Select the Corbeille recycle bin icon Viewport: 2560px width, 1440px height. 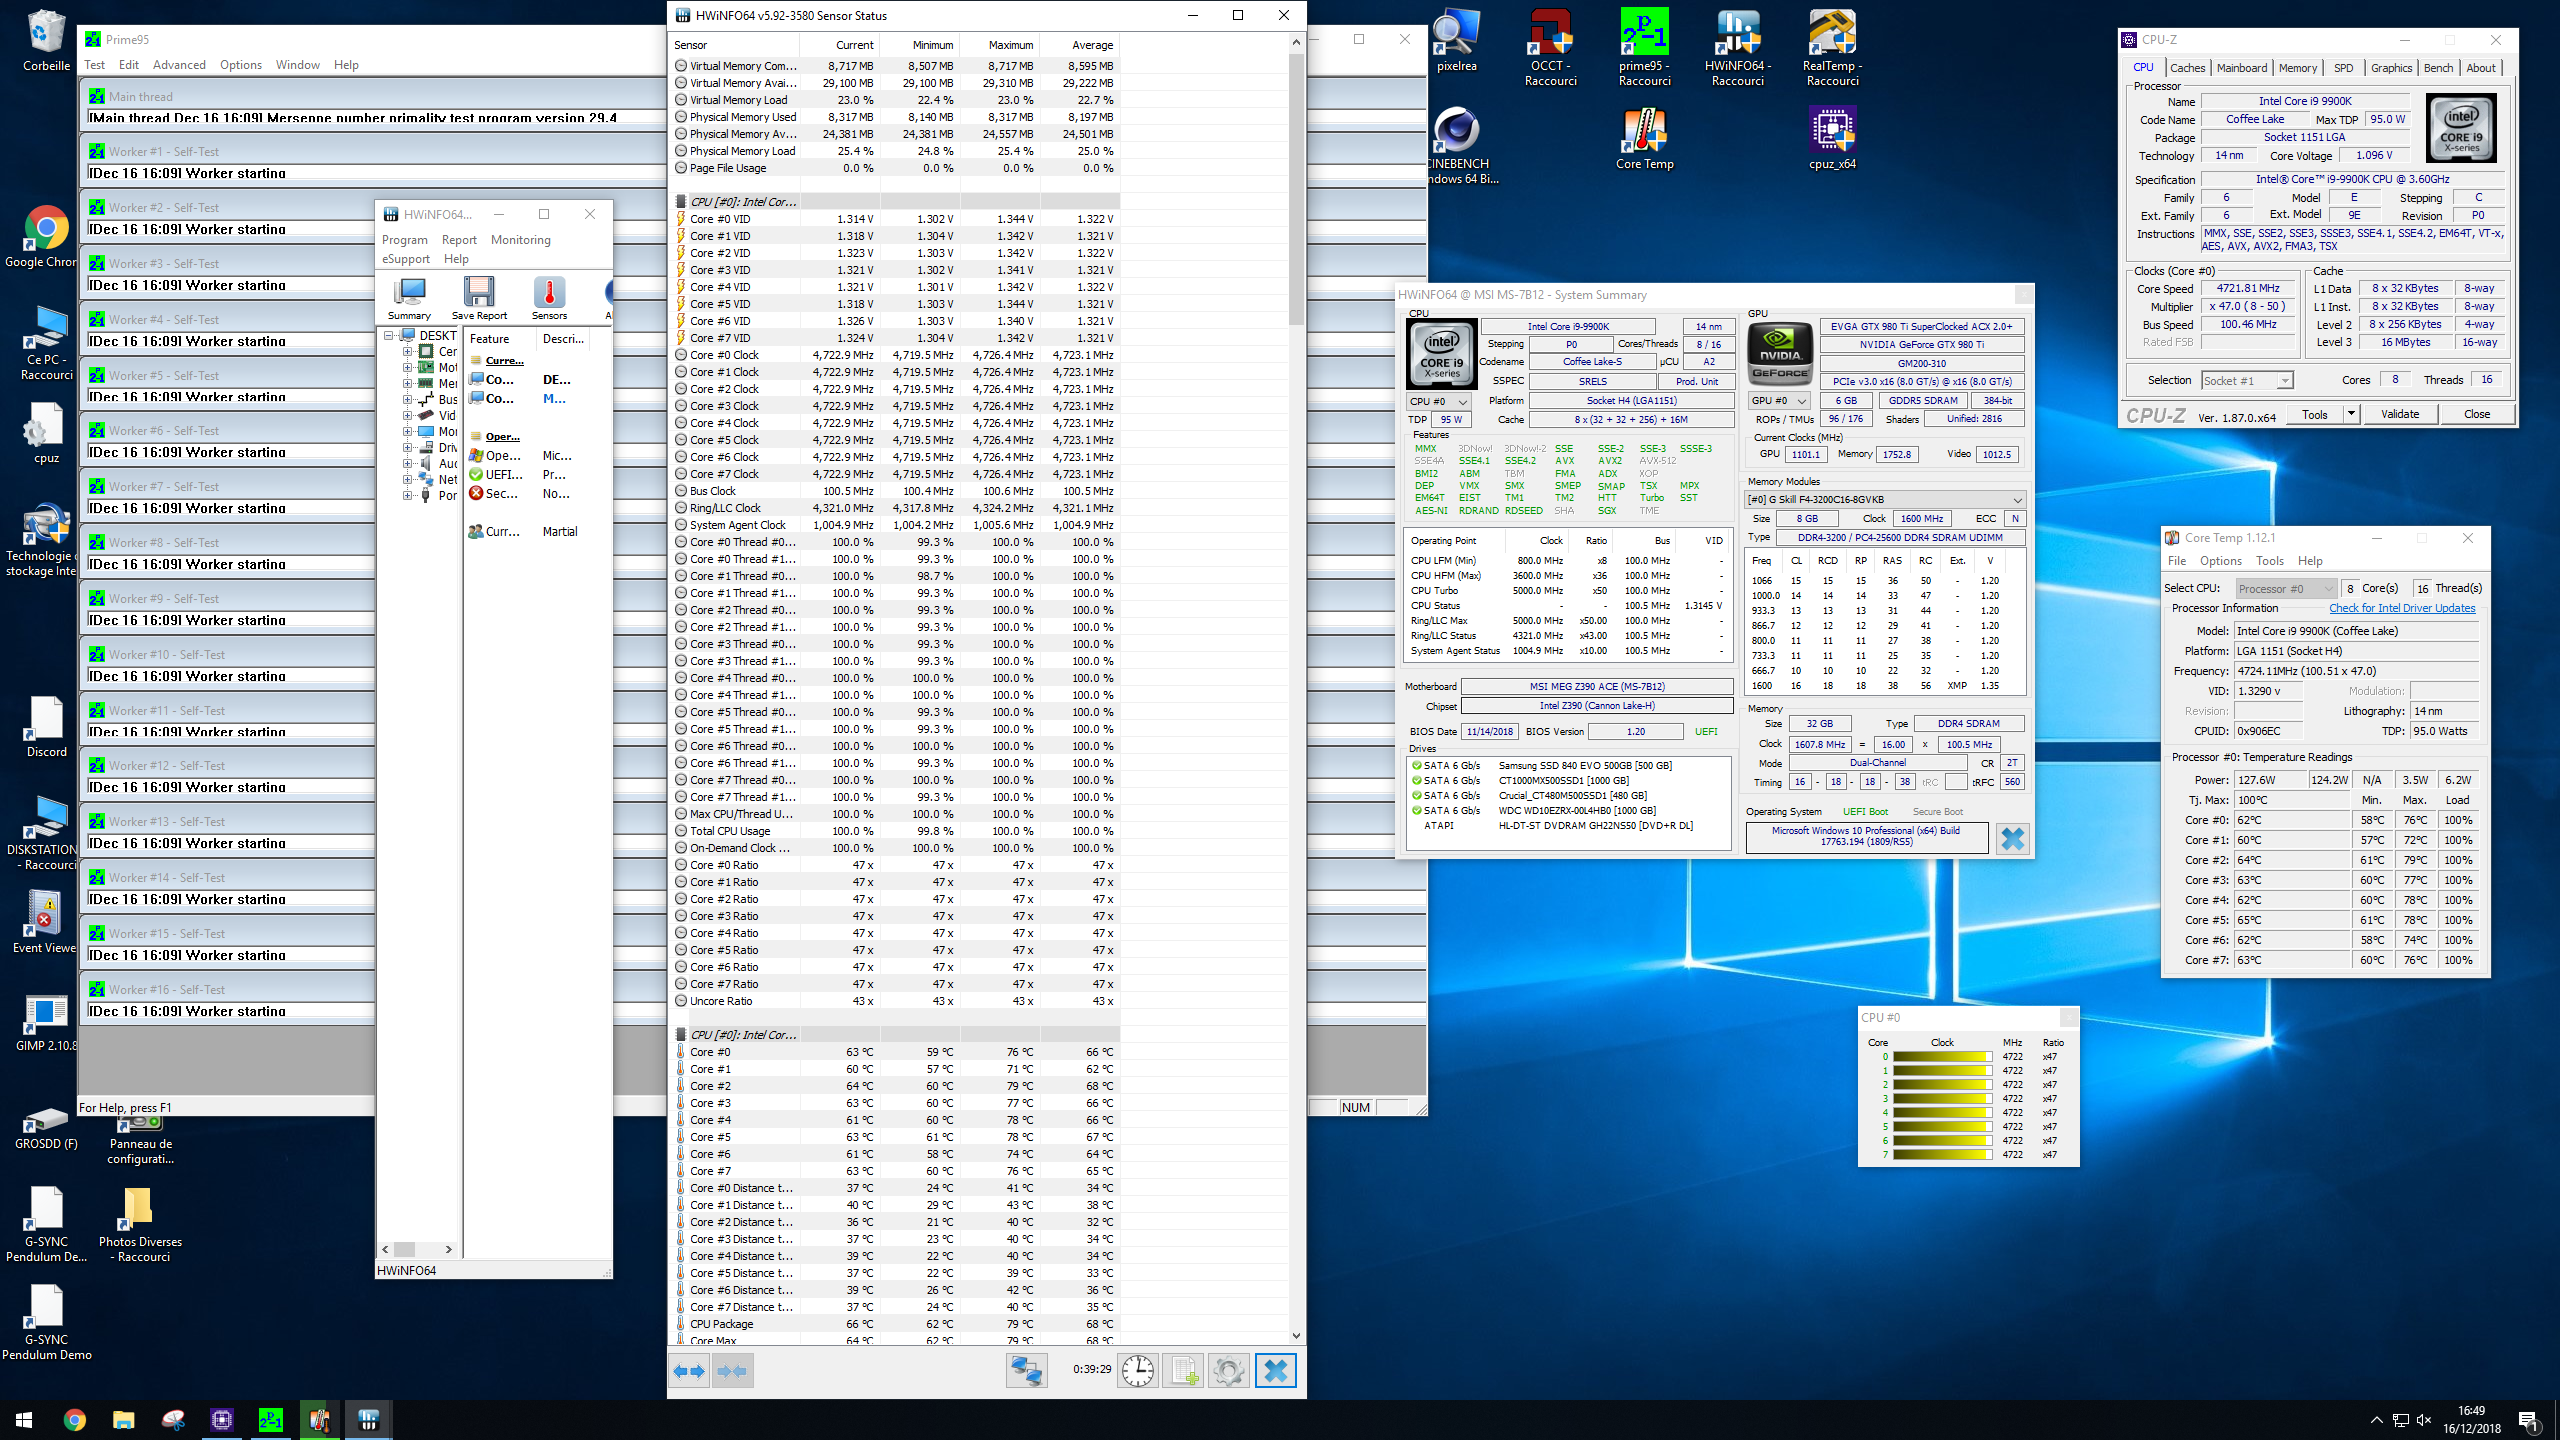(46, 41)
